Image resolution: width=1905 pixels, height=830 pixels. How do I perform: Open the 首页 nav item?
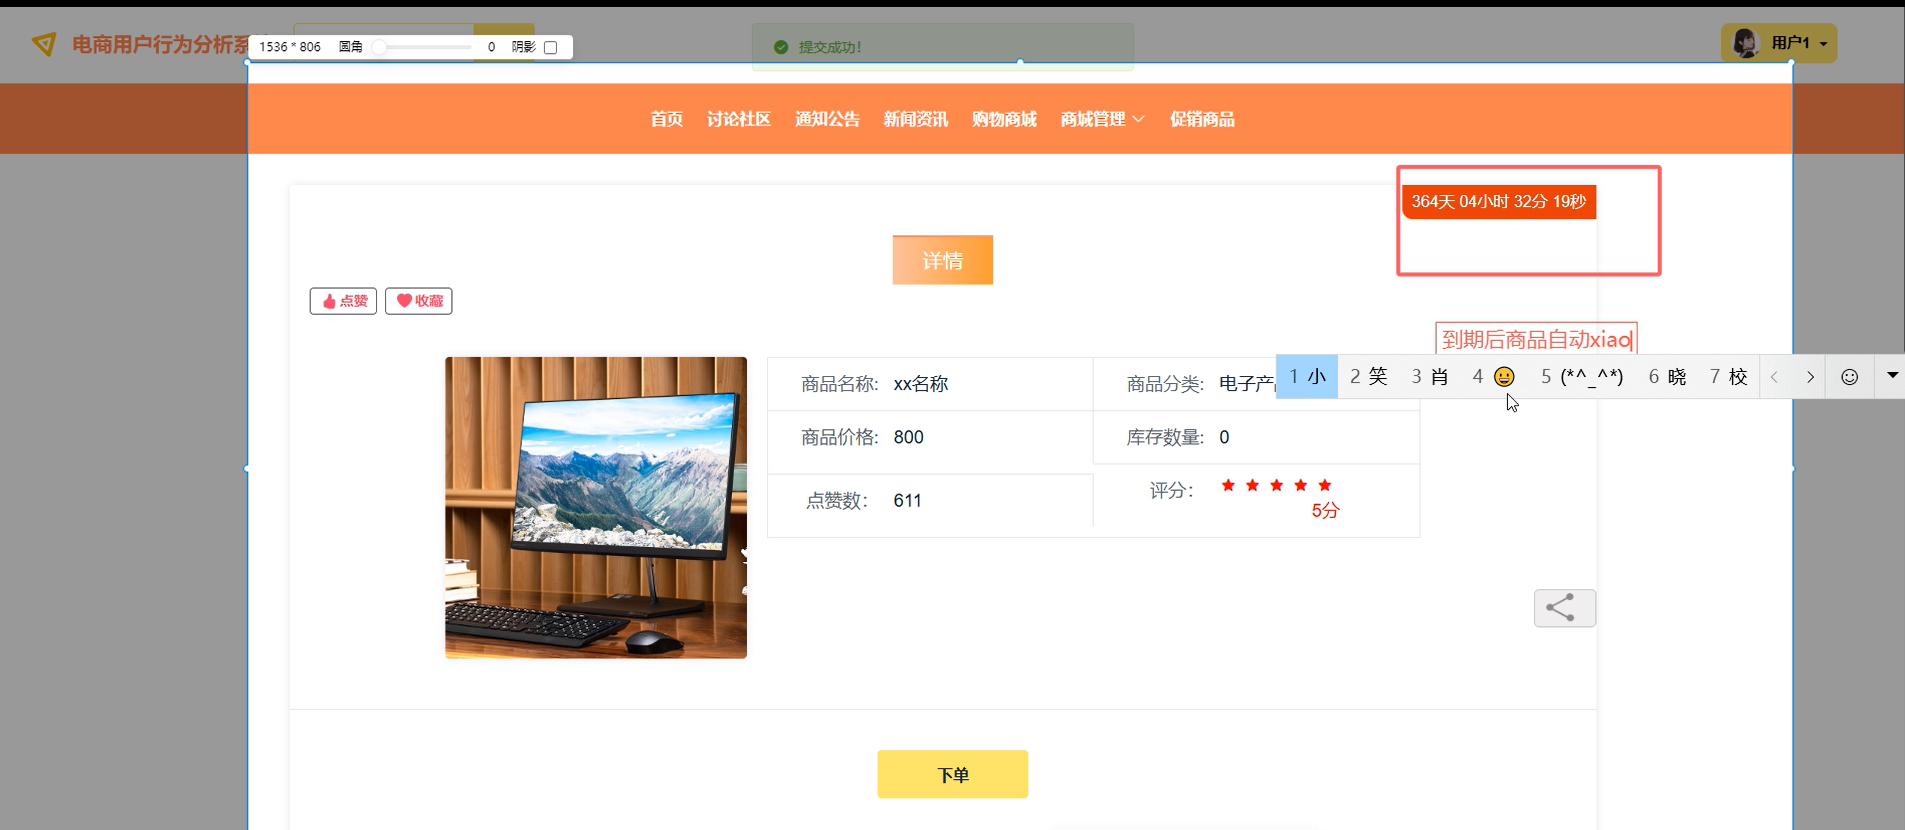666,119
